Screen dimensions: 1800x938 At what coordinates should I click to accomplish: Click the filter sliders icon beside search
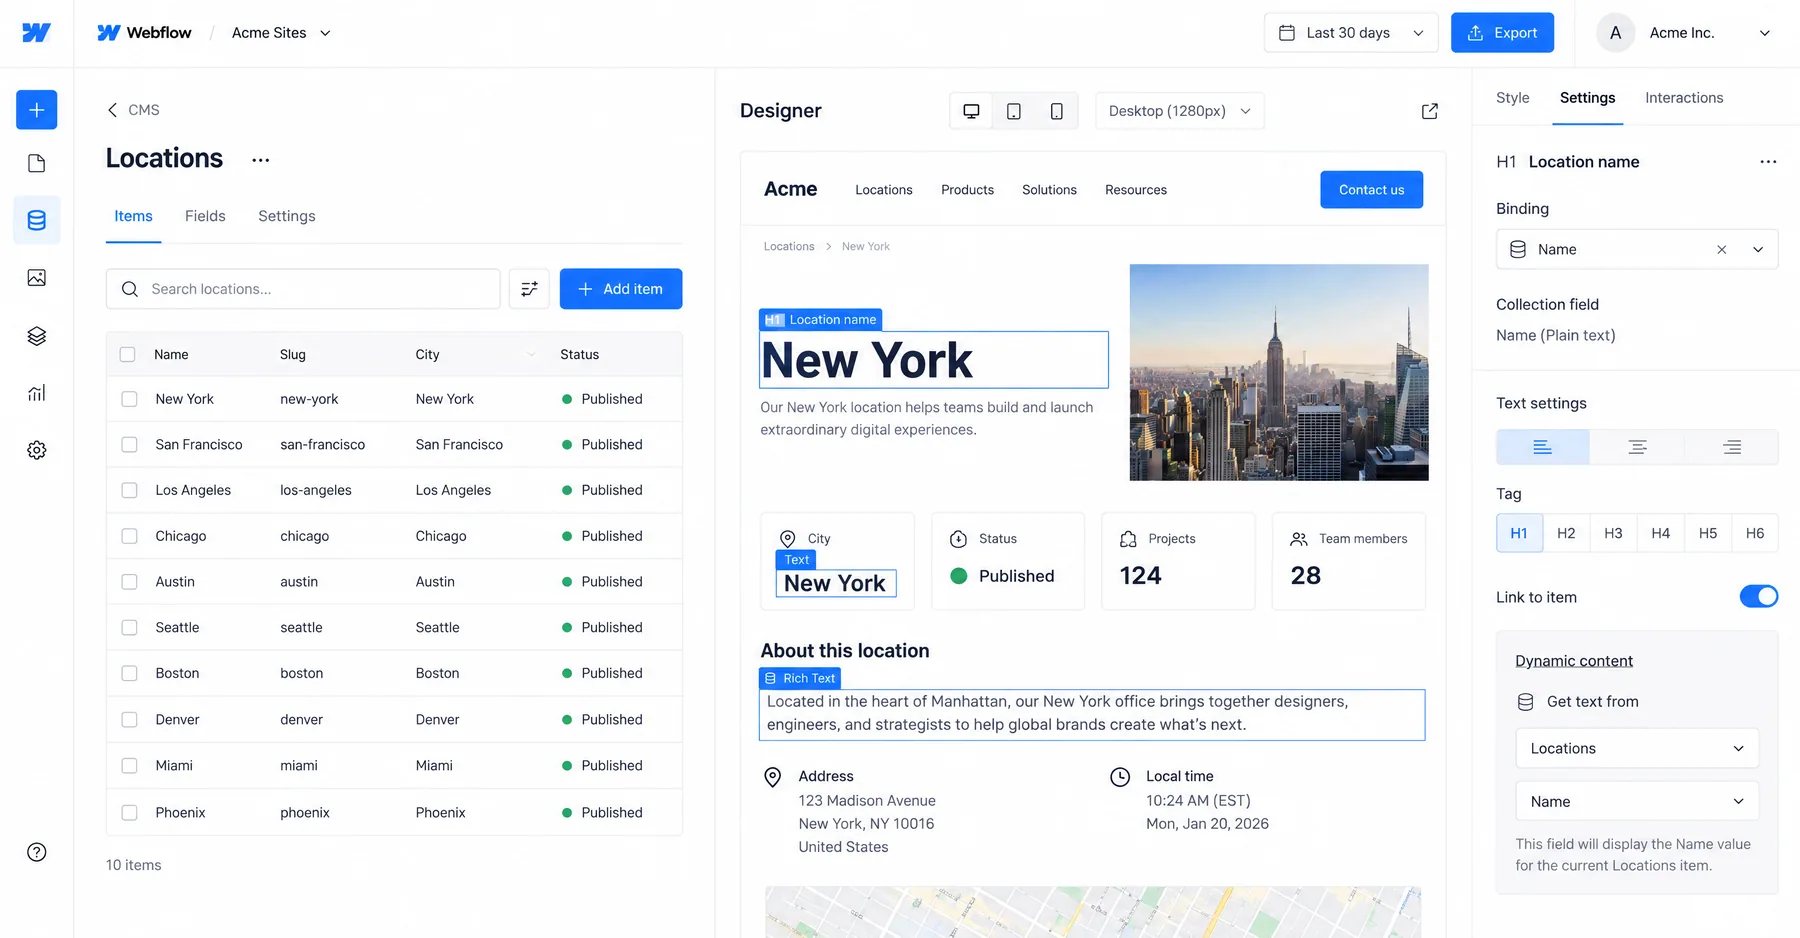point(529,289)
